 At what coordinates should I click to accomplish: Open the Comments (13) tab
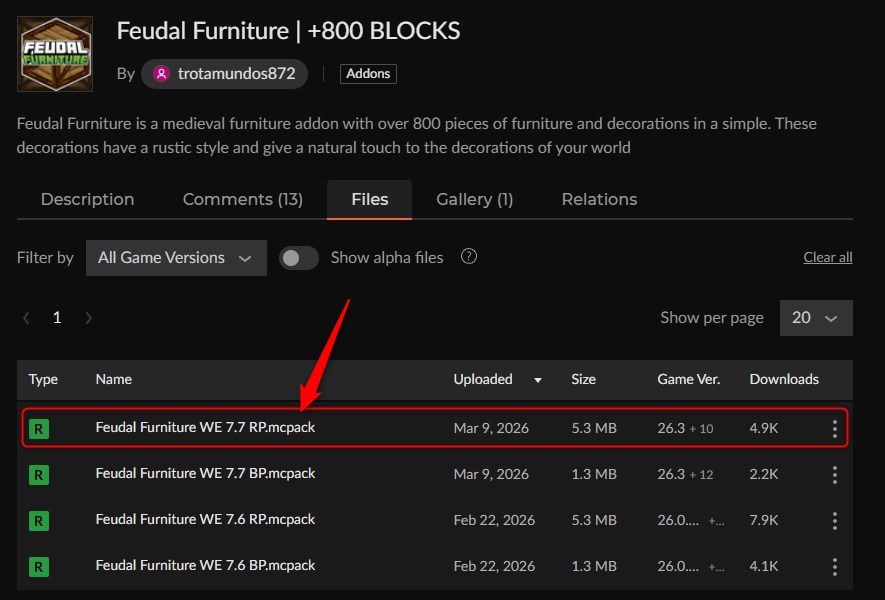[243, 199]
